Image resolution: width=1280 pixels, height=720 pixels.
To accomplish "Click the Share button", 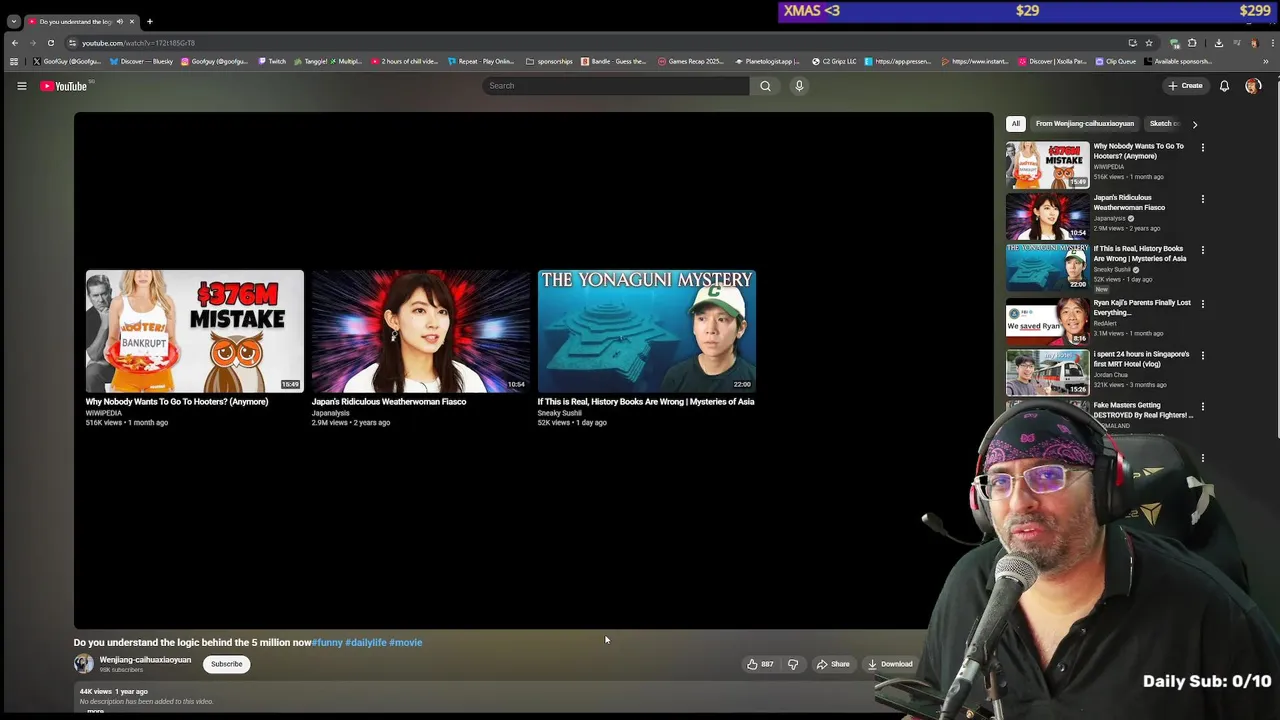I will click(x=833, y=664).
